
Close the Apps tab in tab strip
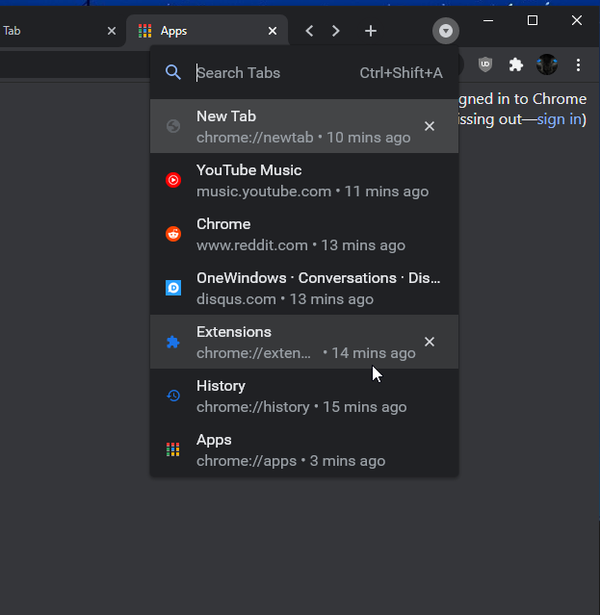272,31
